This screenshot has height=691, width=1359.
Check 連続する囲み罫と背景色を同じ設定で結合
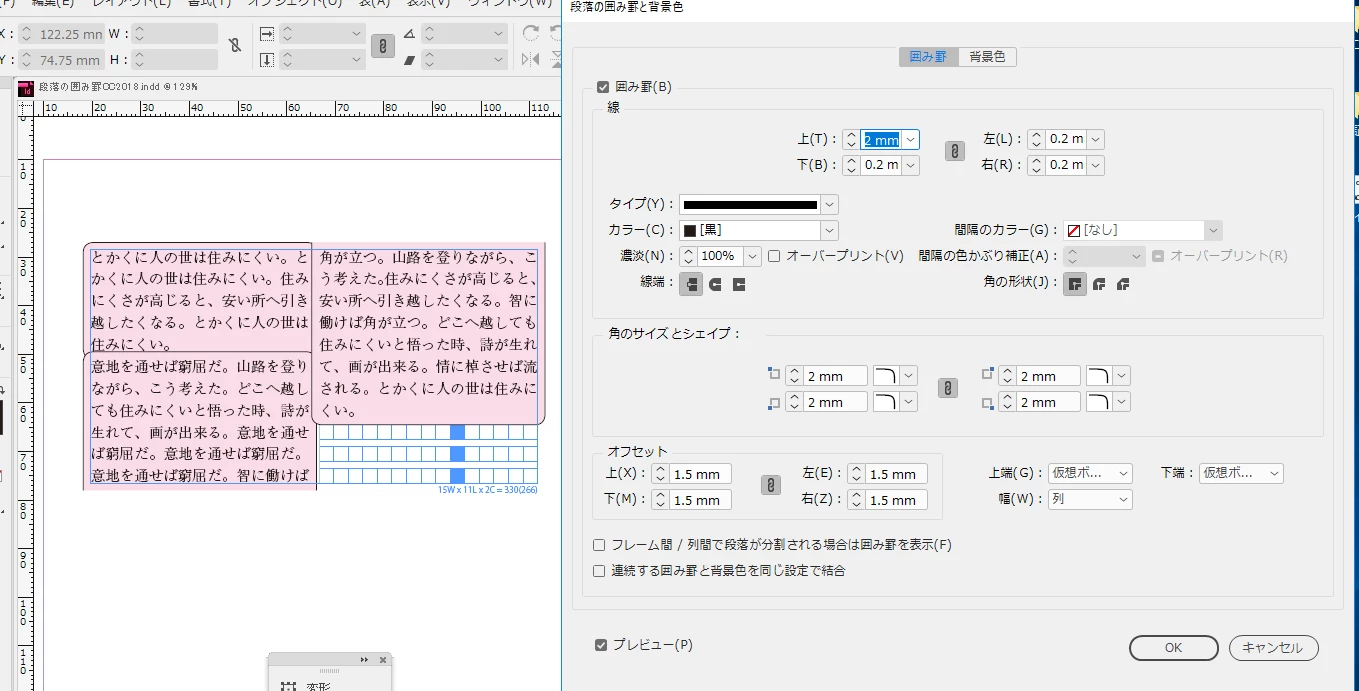tap(599, 572)
